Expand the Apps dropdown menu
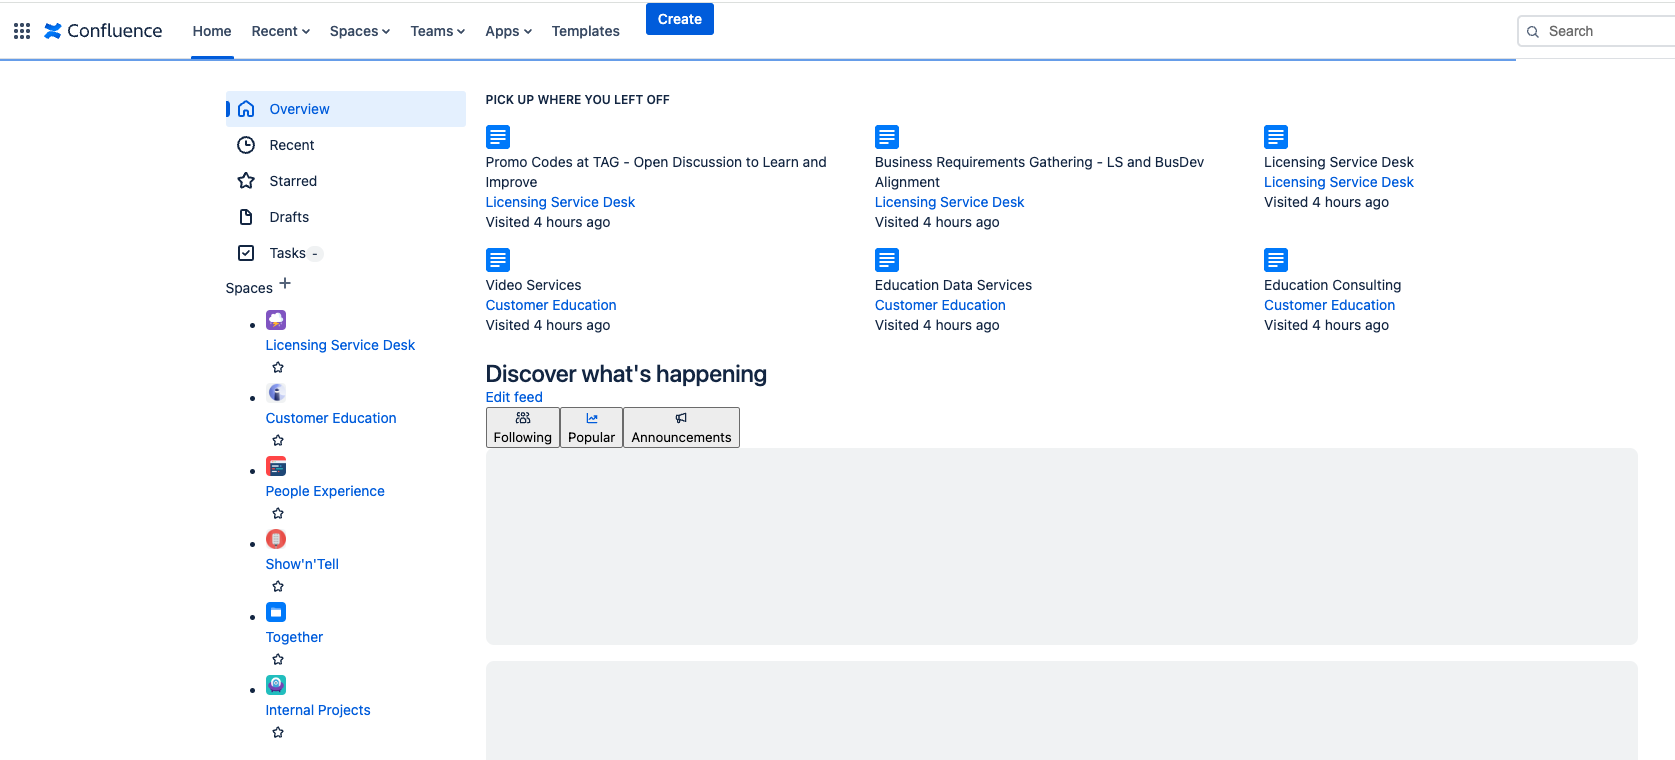 click(x=508, y=31)
